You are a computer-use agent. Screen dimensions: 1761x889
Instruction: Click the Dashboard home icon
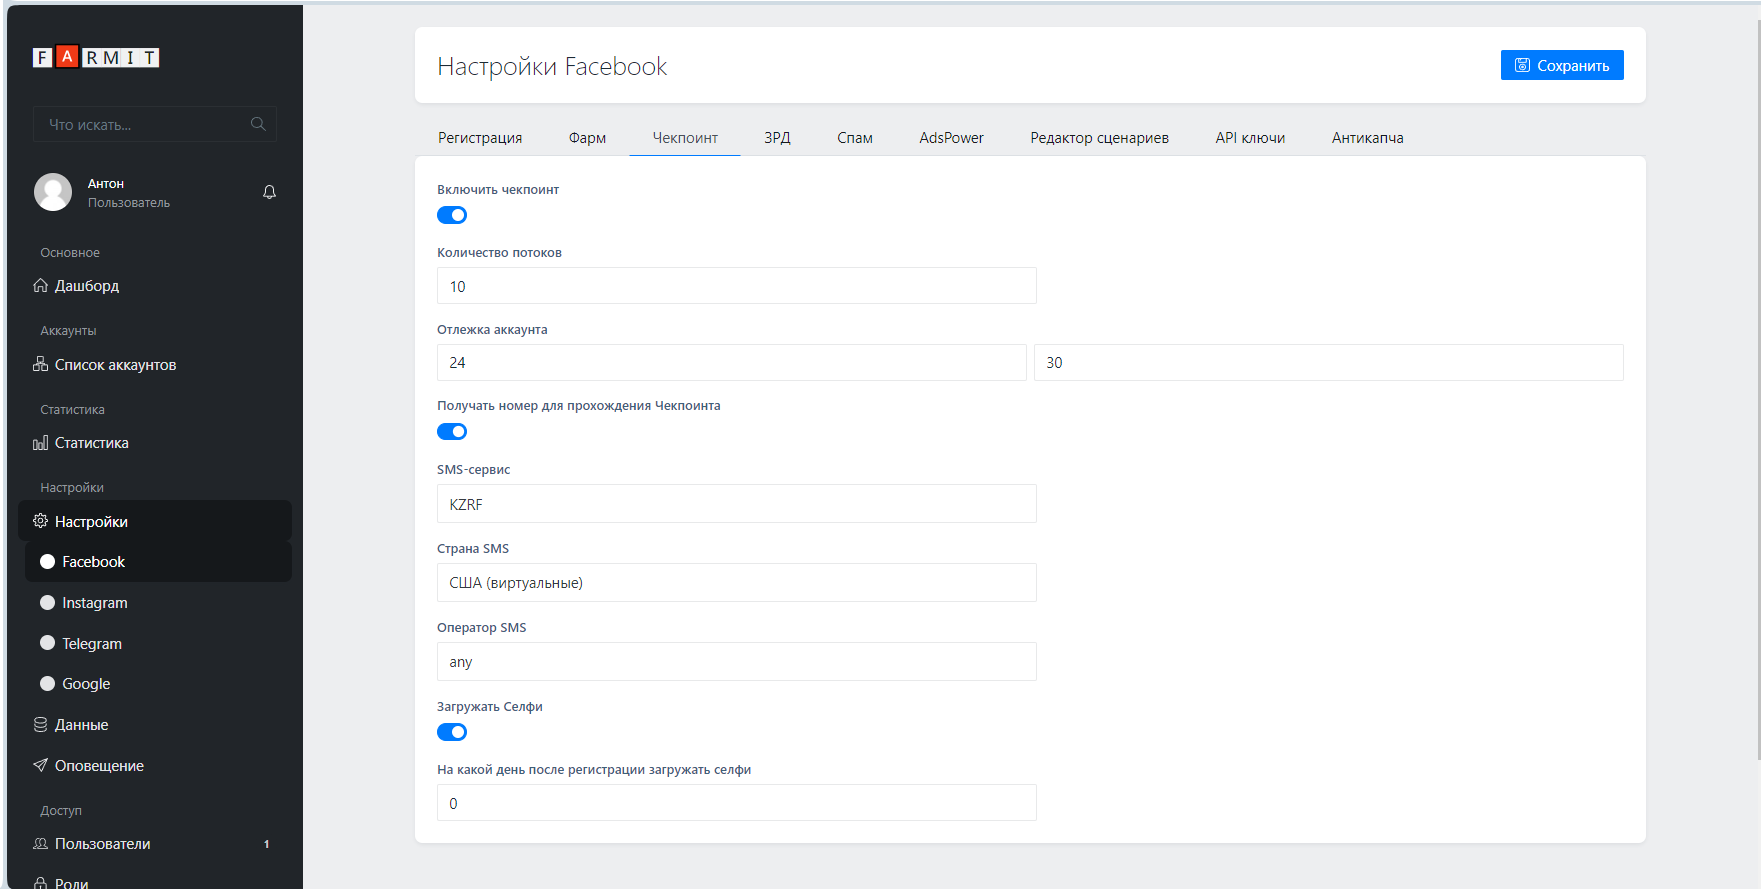pyautogui.click(x=41, y=286)
